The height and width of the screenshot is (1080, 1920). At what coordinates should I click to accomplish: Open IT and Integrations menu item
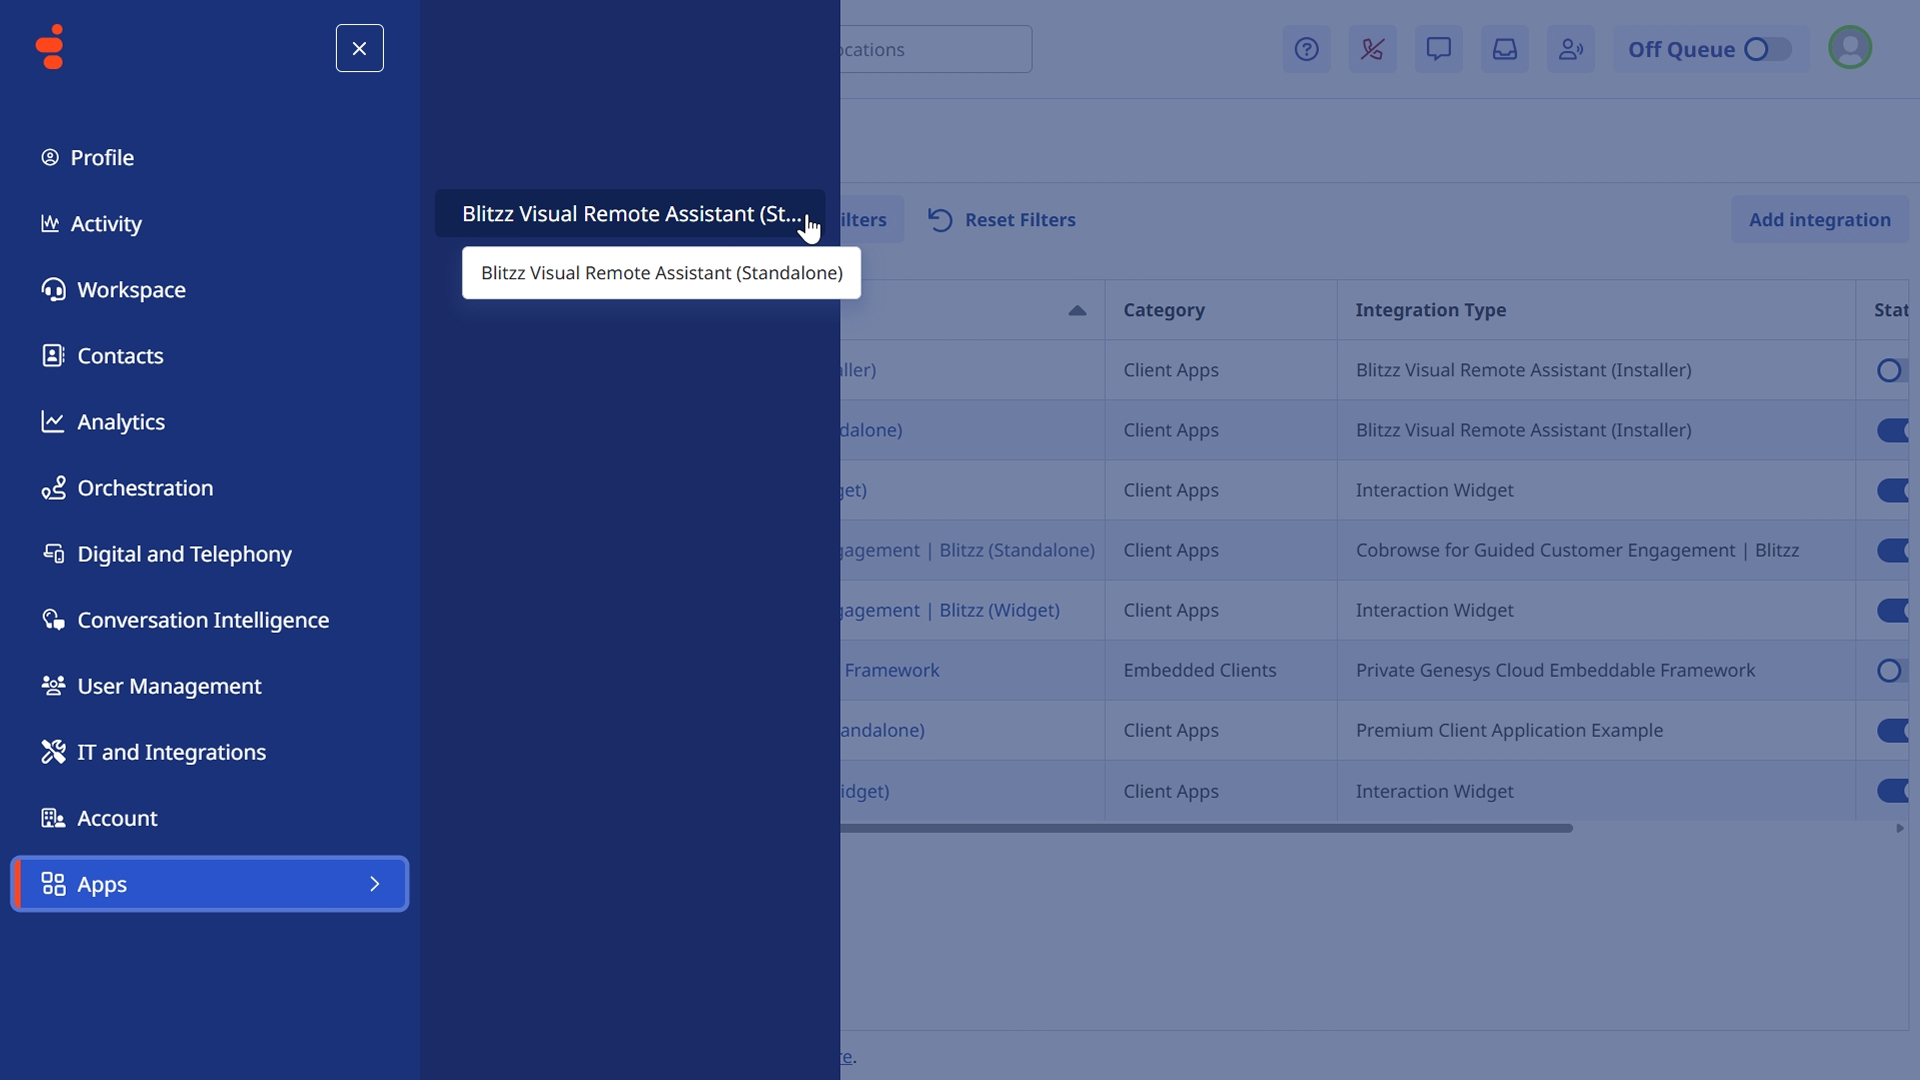coord(171,752)
